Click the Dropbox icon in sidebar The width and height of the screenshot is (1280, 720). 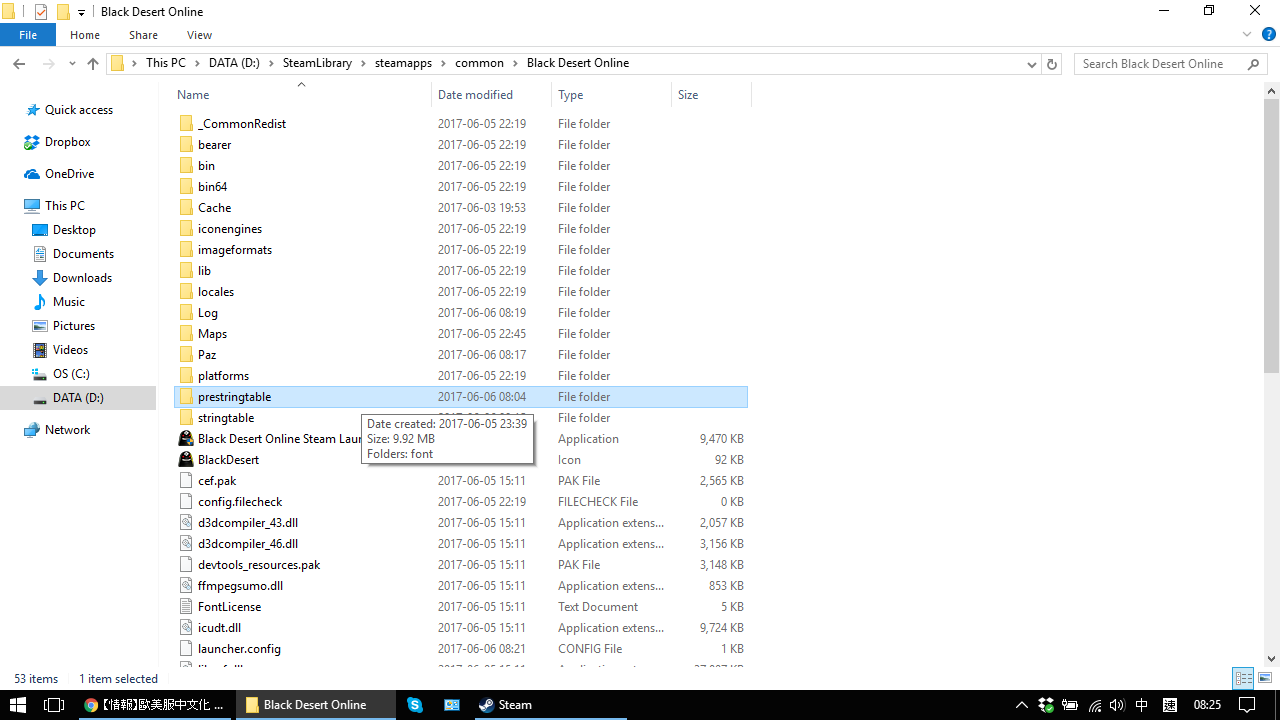tap(32, 142)
